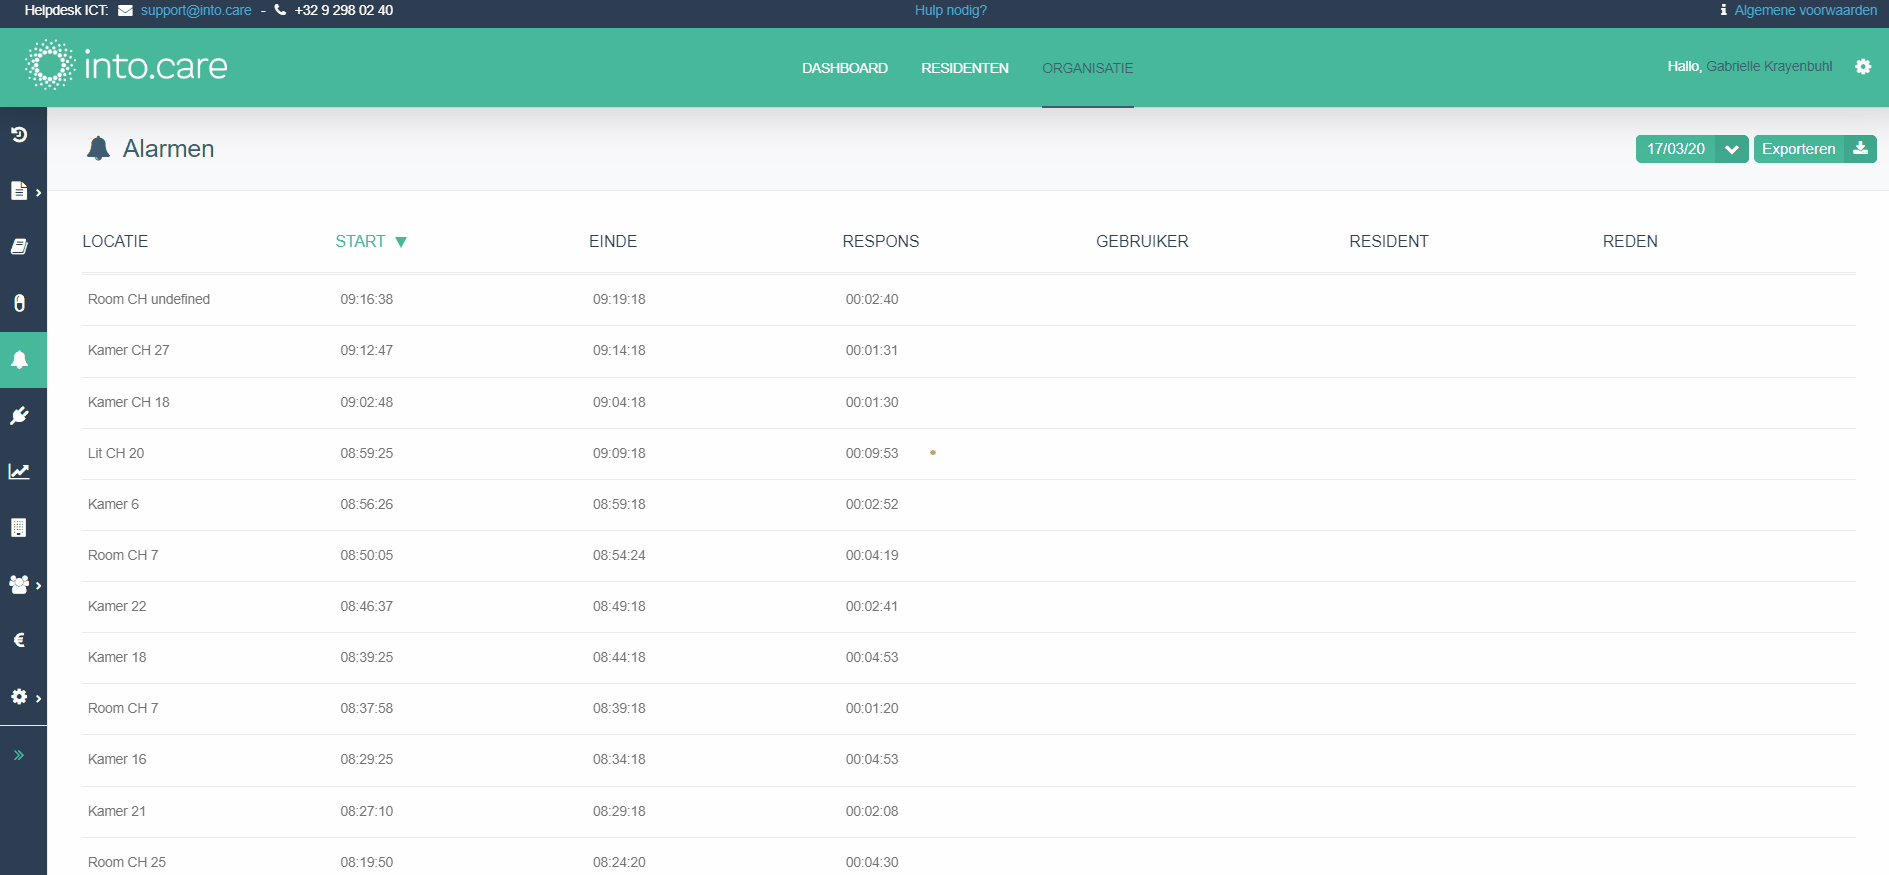Click end time 08:44:18
The width and height of the screenshot is (1889, 875).
619,657
